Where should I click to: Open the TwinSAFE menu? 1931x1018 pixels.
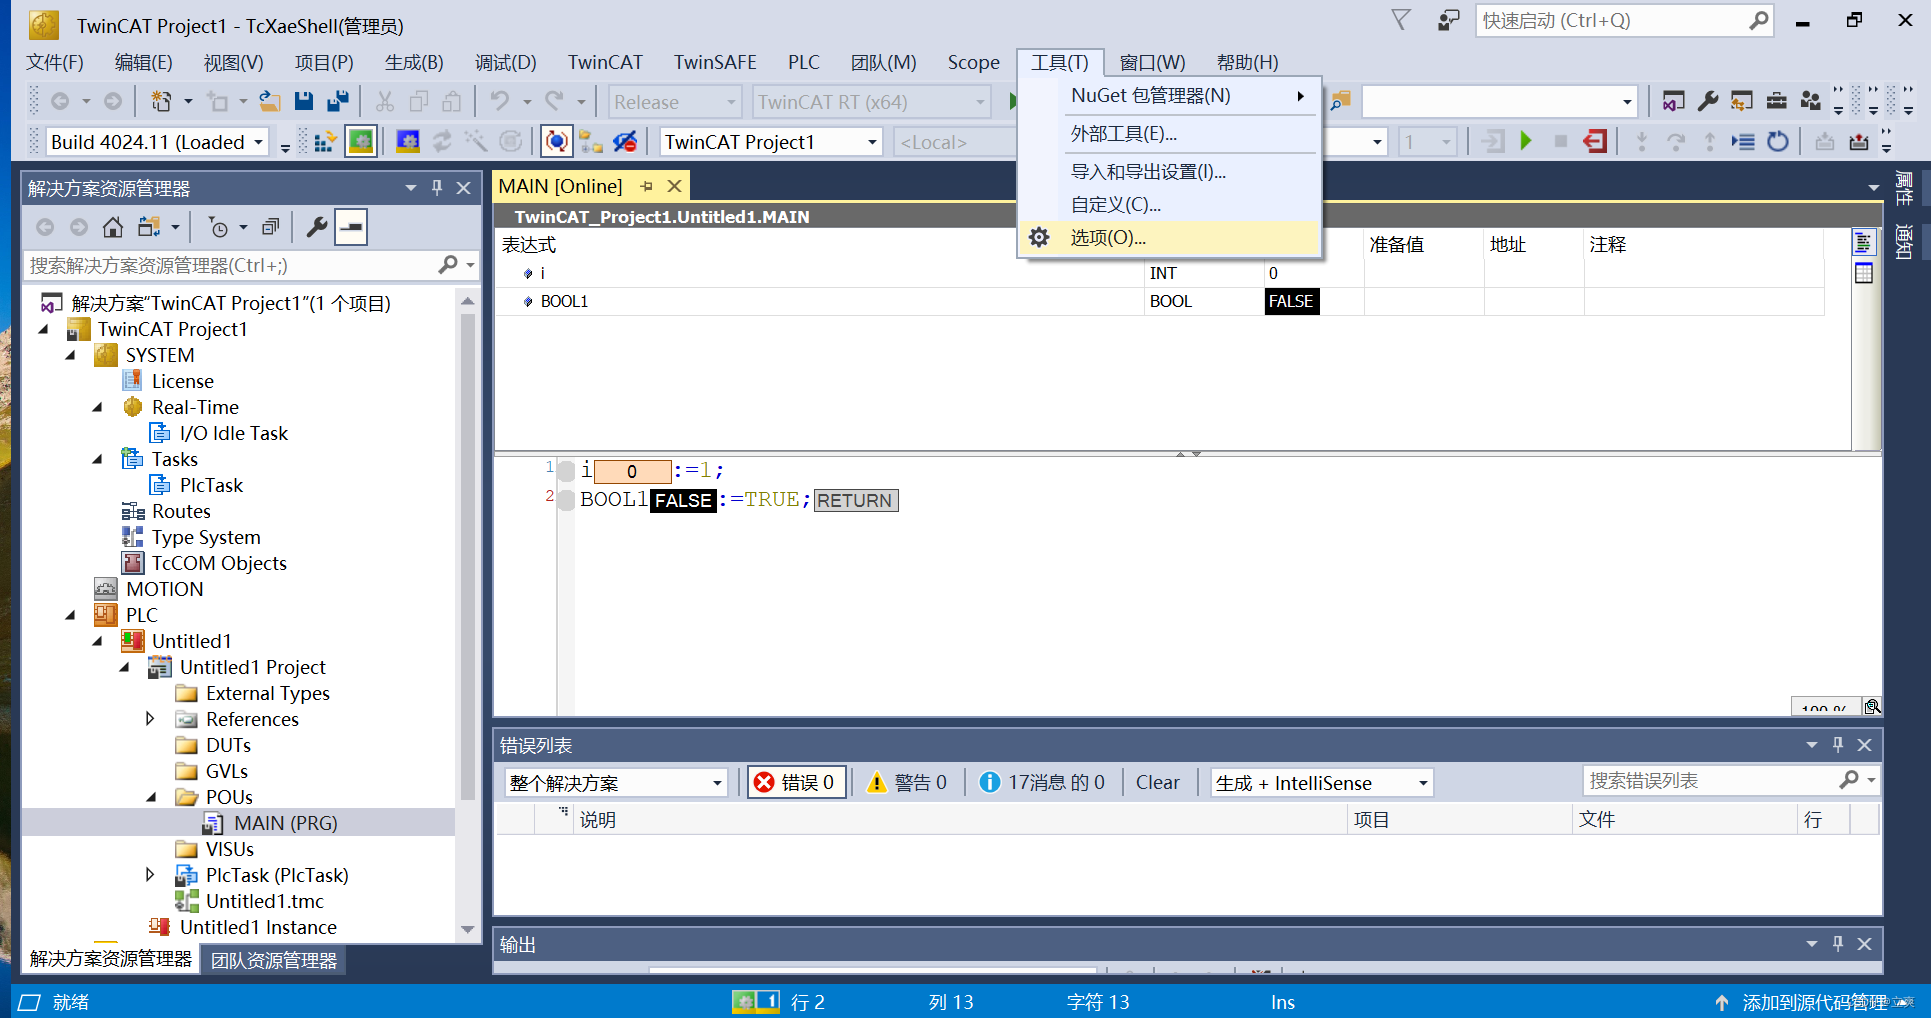click(x=714, y=62)
